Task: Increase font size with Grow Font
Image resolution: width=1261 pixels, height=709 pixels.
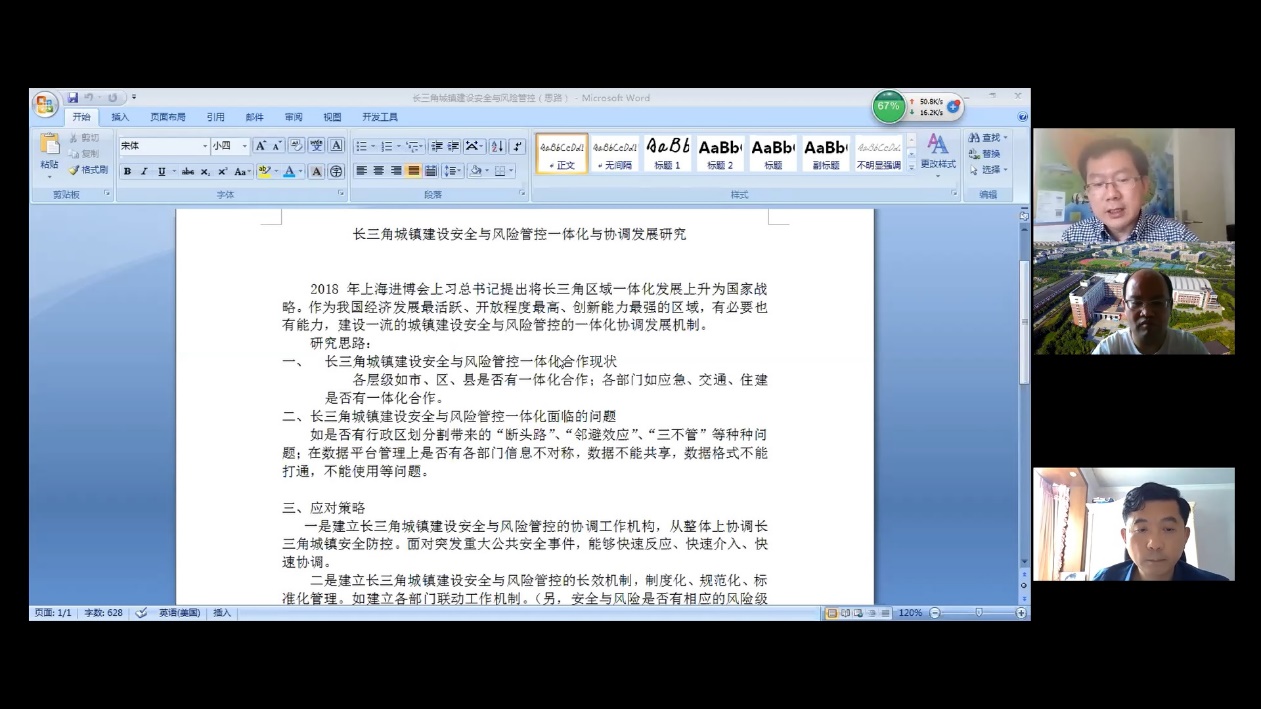Action: coord(261,146)
